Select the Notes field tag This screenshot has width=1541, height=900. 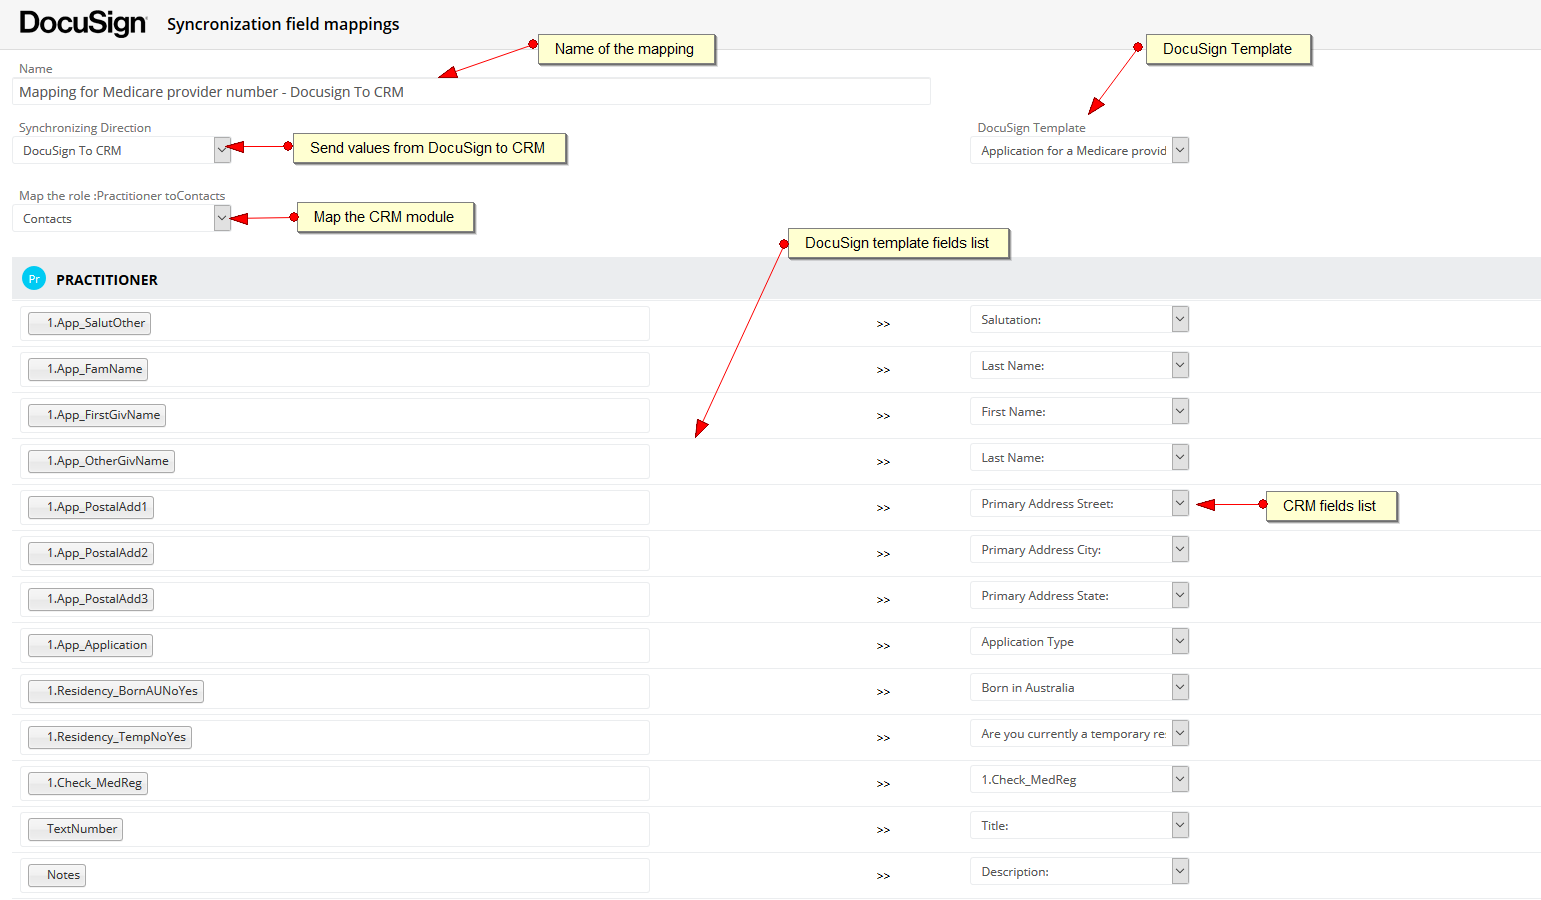[57, 875]
